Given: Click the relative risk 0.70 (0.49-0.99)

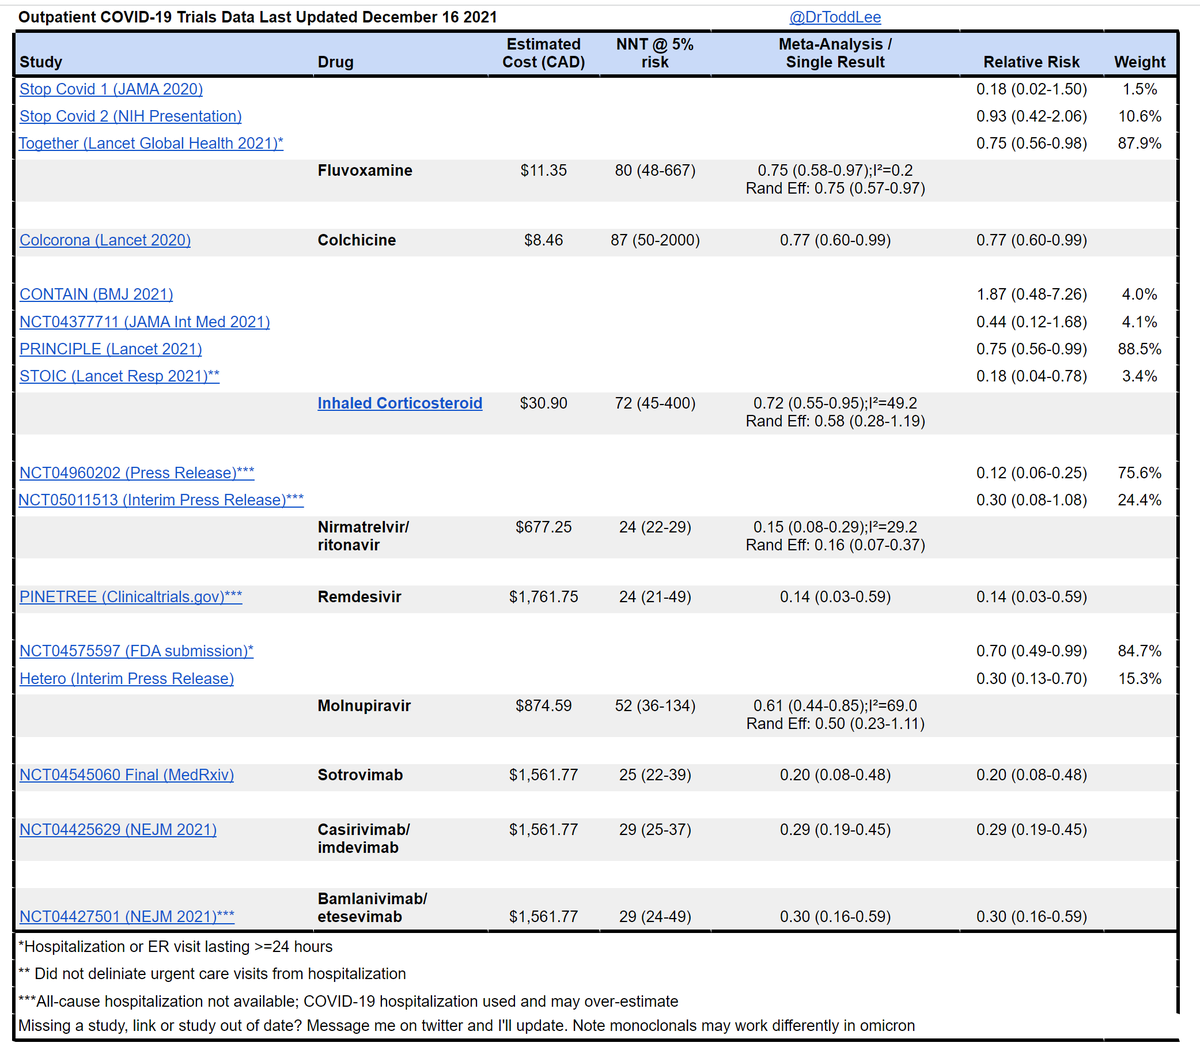Looking at the screenshot, I should point(1032,651).
